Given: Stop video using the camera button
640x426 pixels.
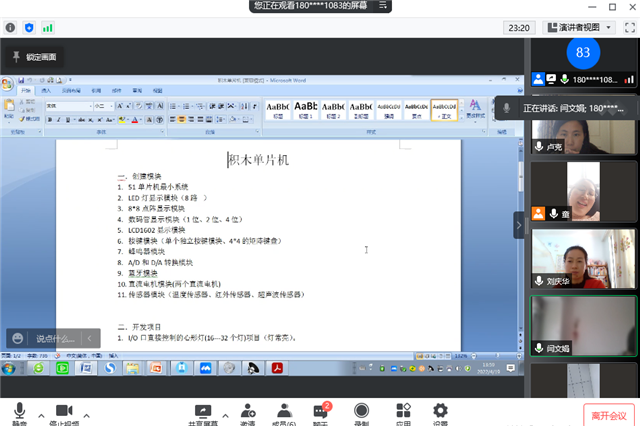Looking at the screenshot, I should coord(65,411).
